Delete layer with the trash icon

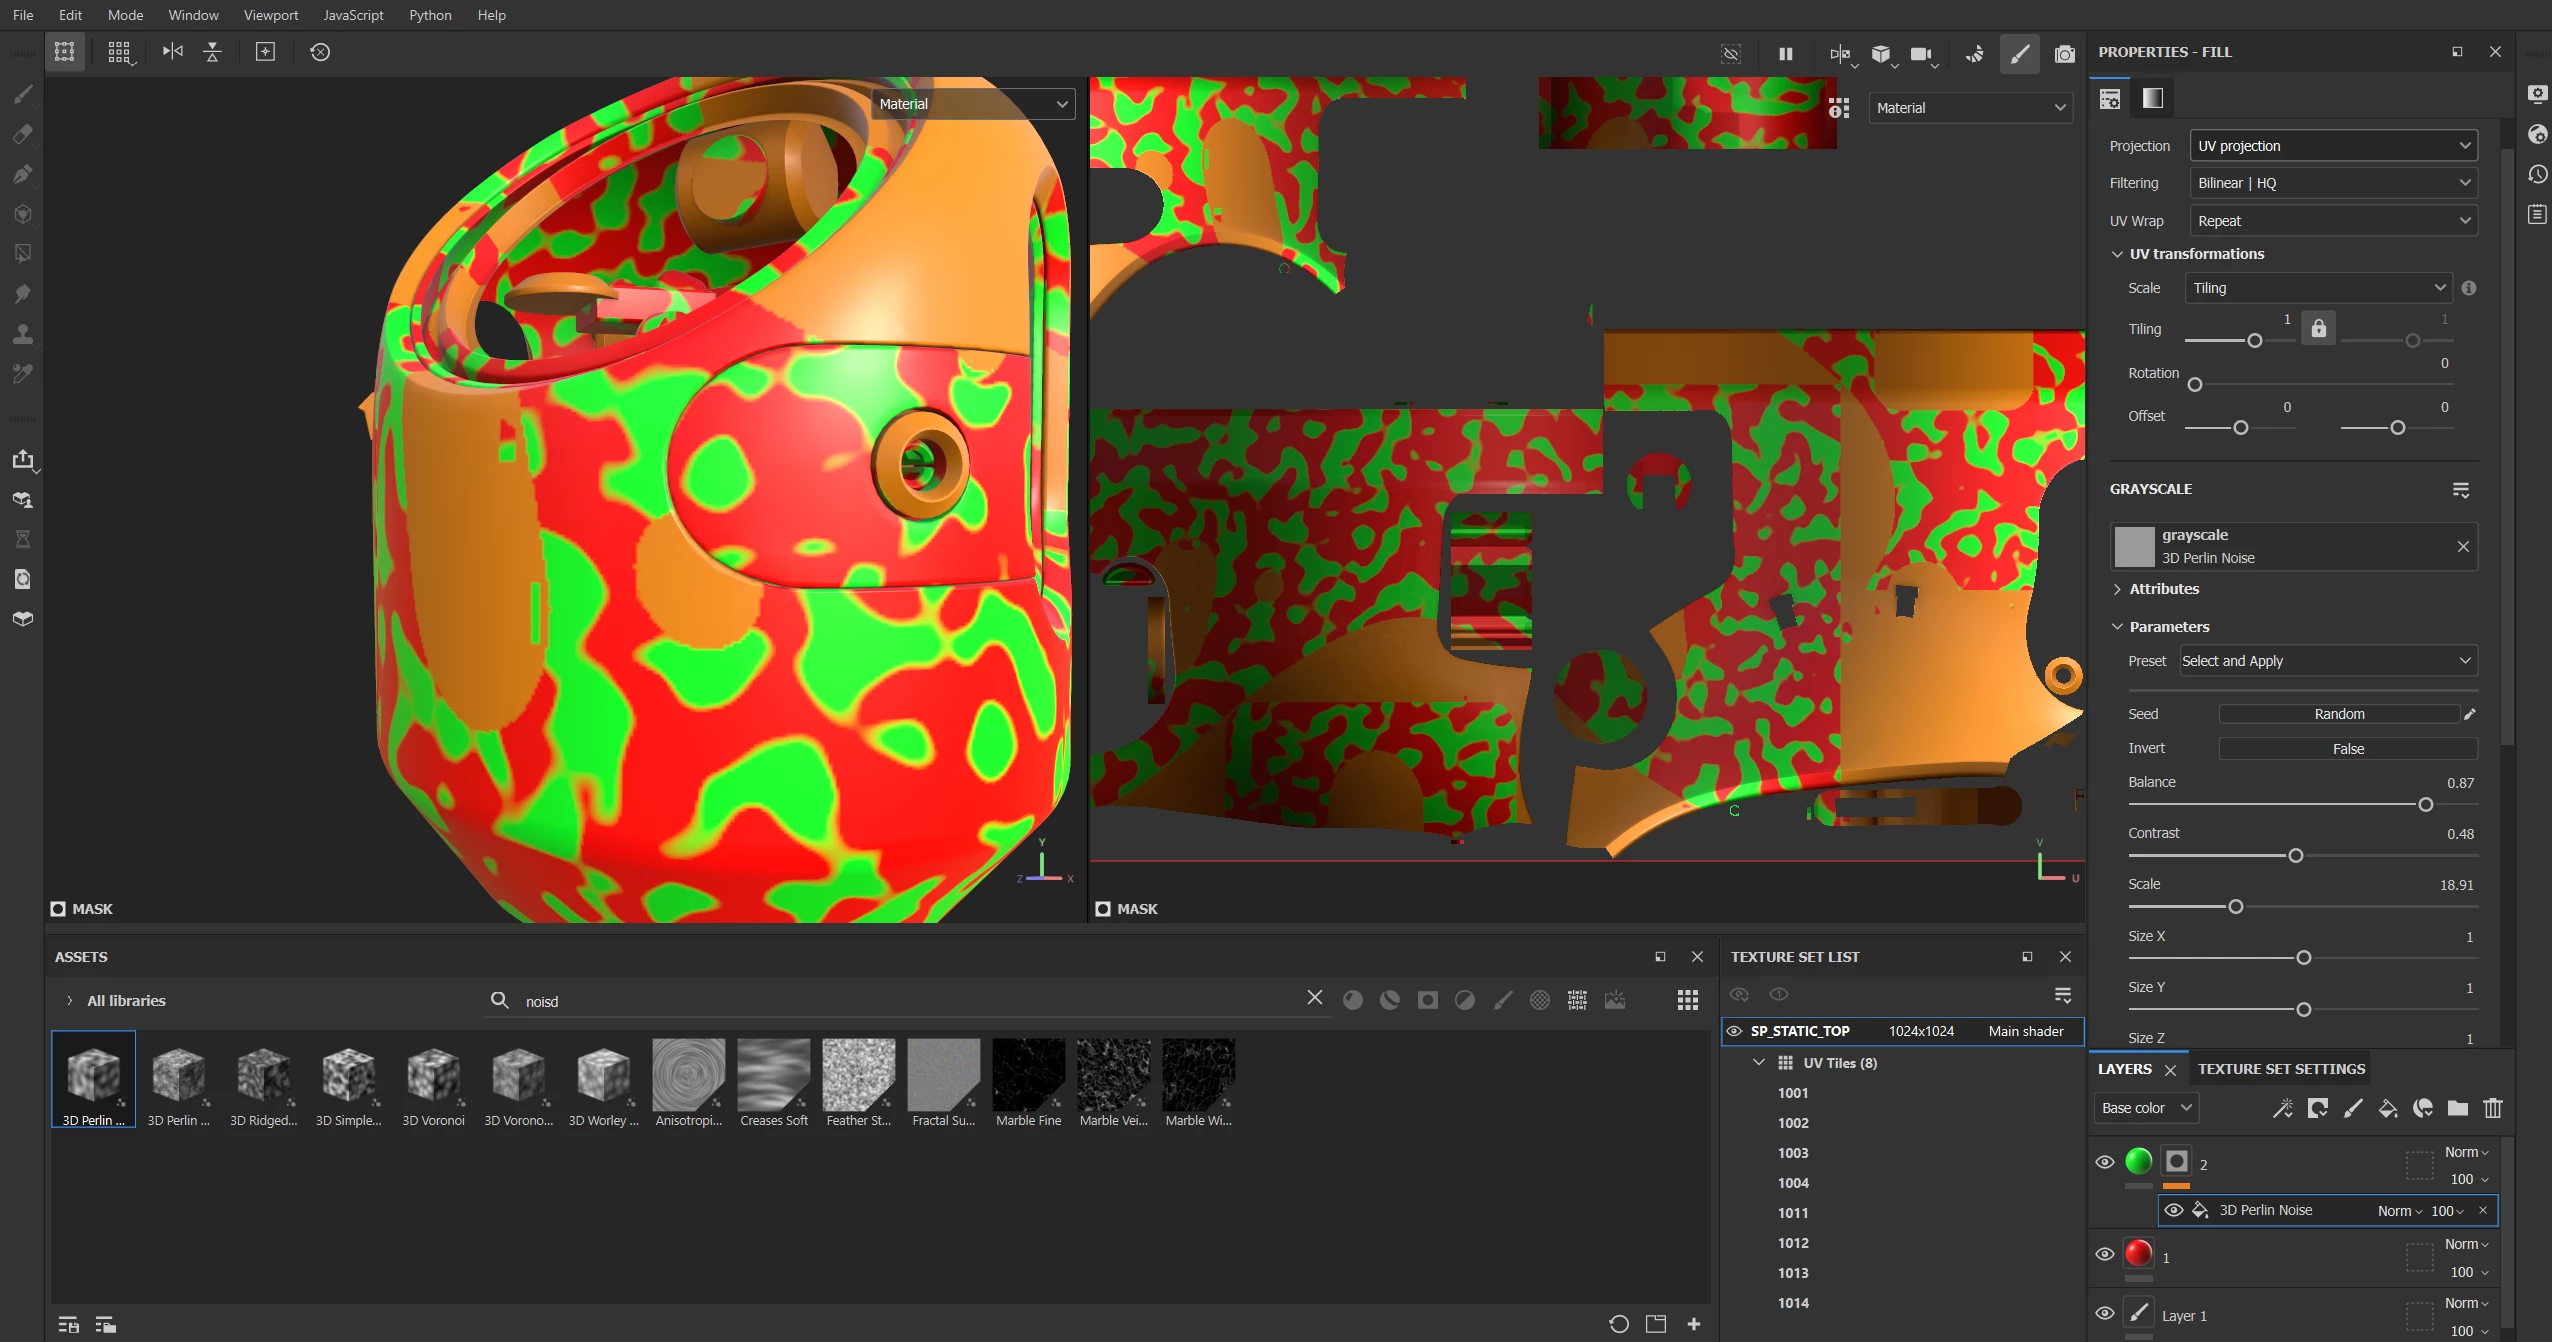tap(2492, 1108)
